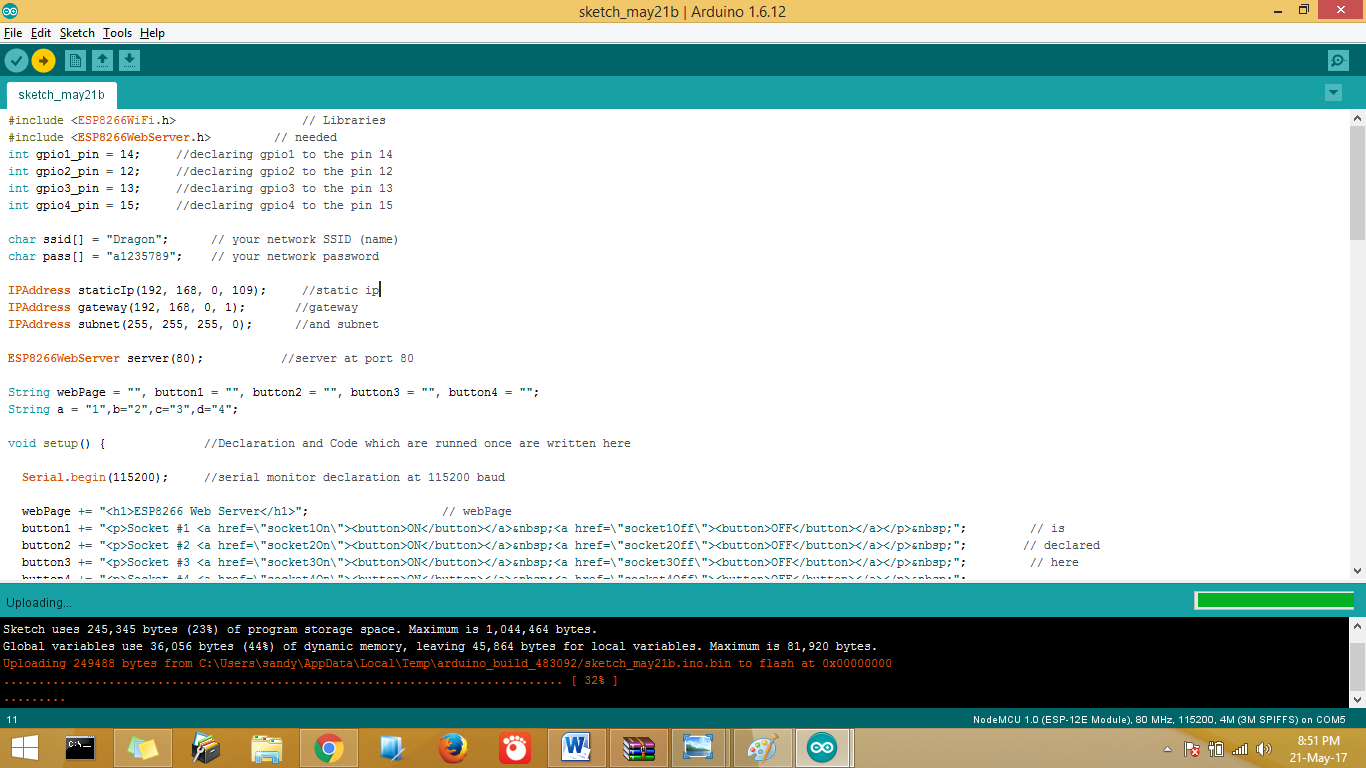The image size is (1366, 768).
Task: Open the Serial Monitor magnifier icon
Action: (x=1338, y=61)
